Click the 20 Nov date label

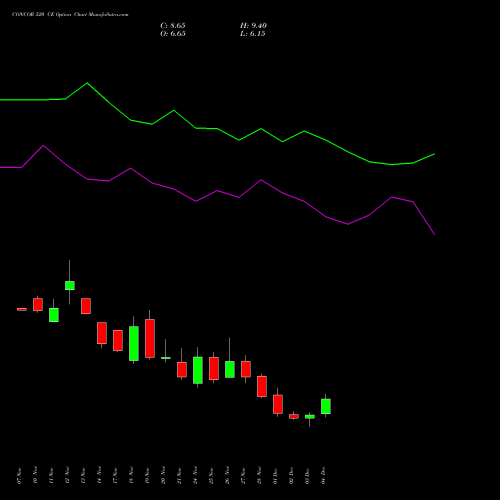[x=163, y=475]
